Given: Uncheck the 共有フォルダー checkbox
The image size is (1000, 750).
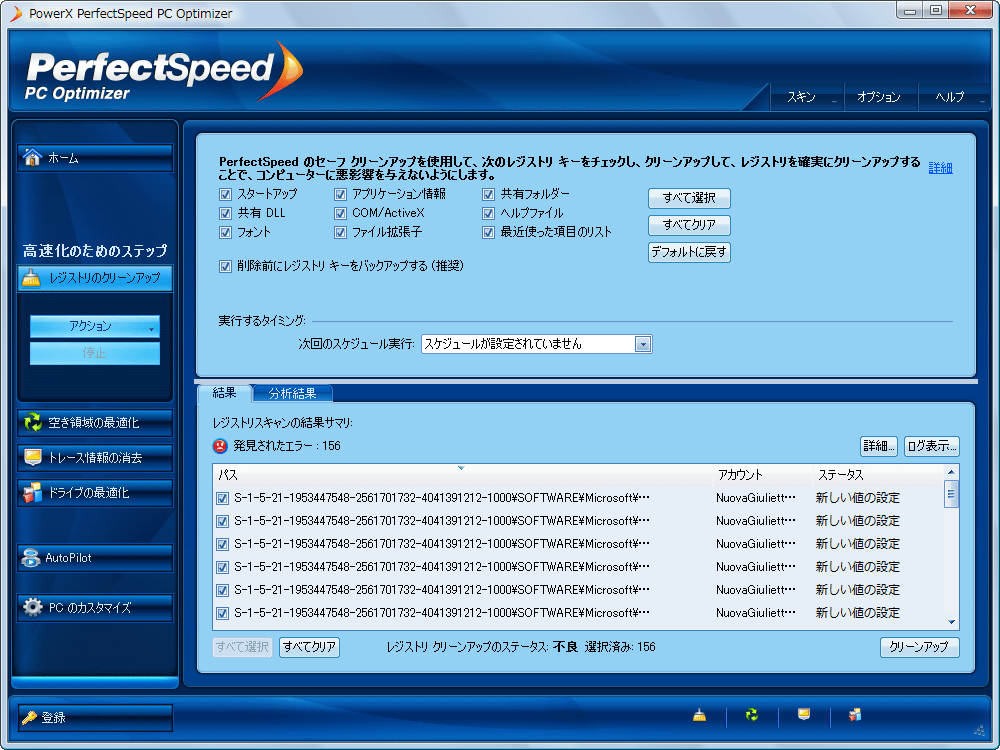Looking at the screenshot, I should coord(489,194).
